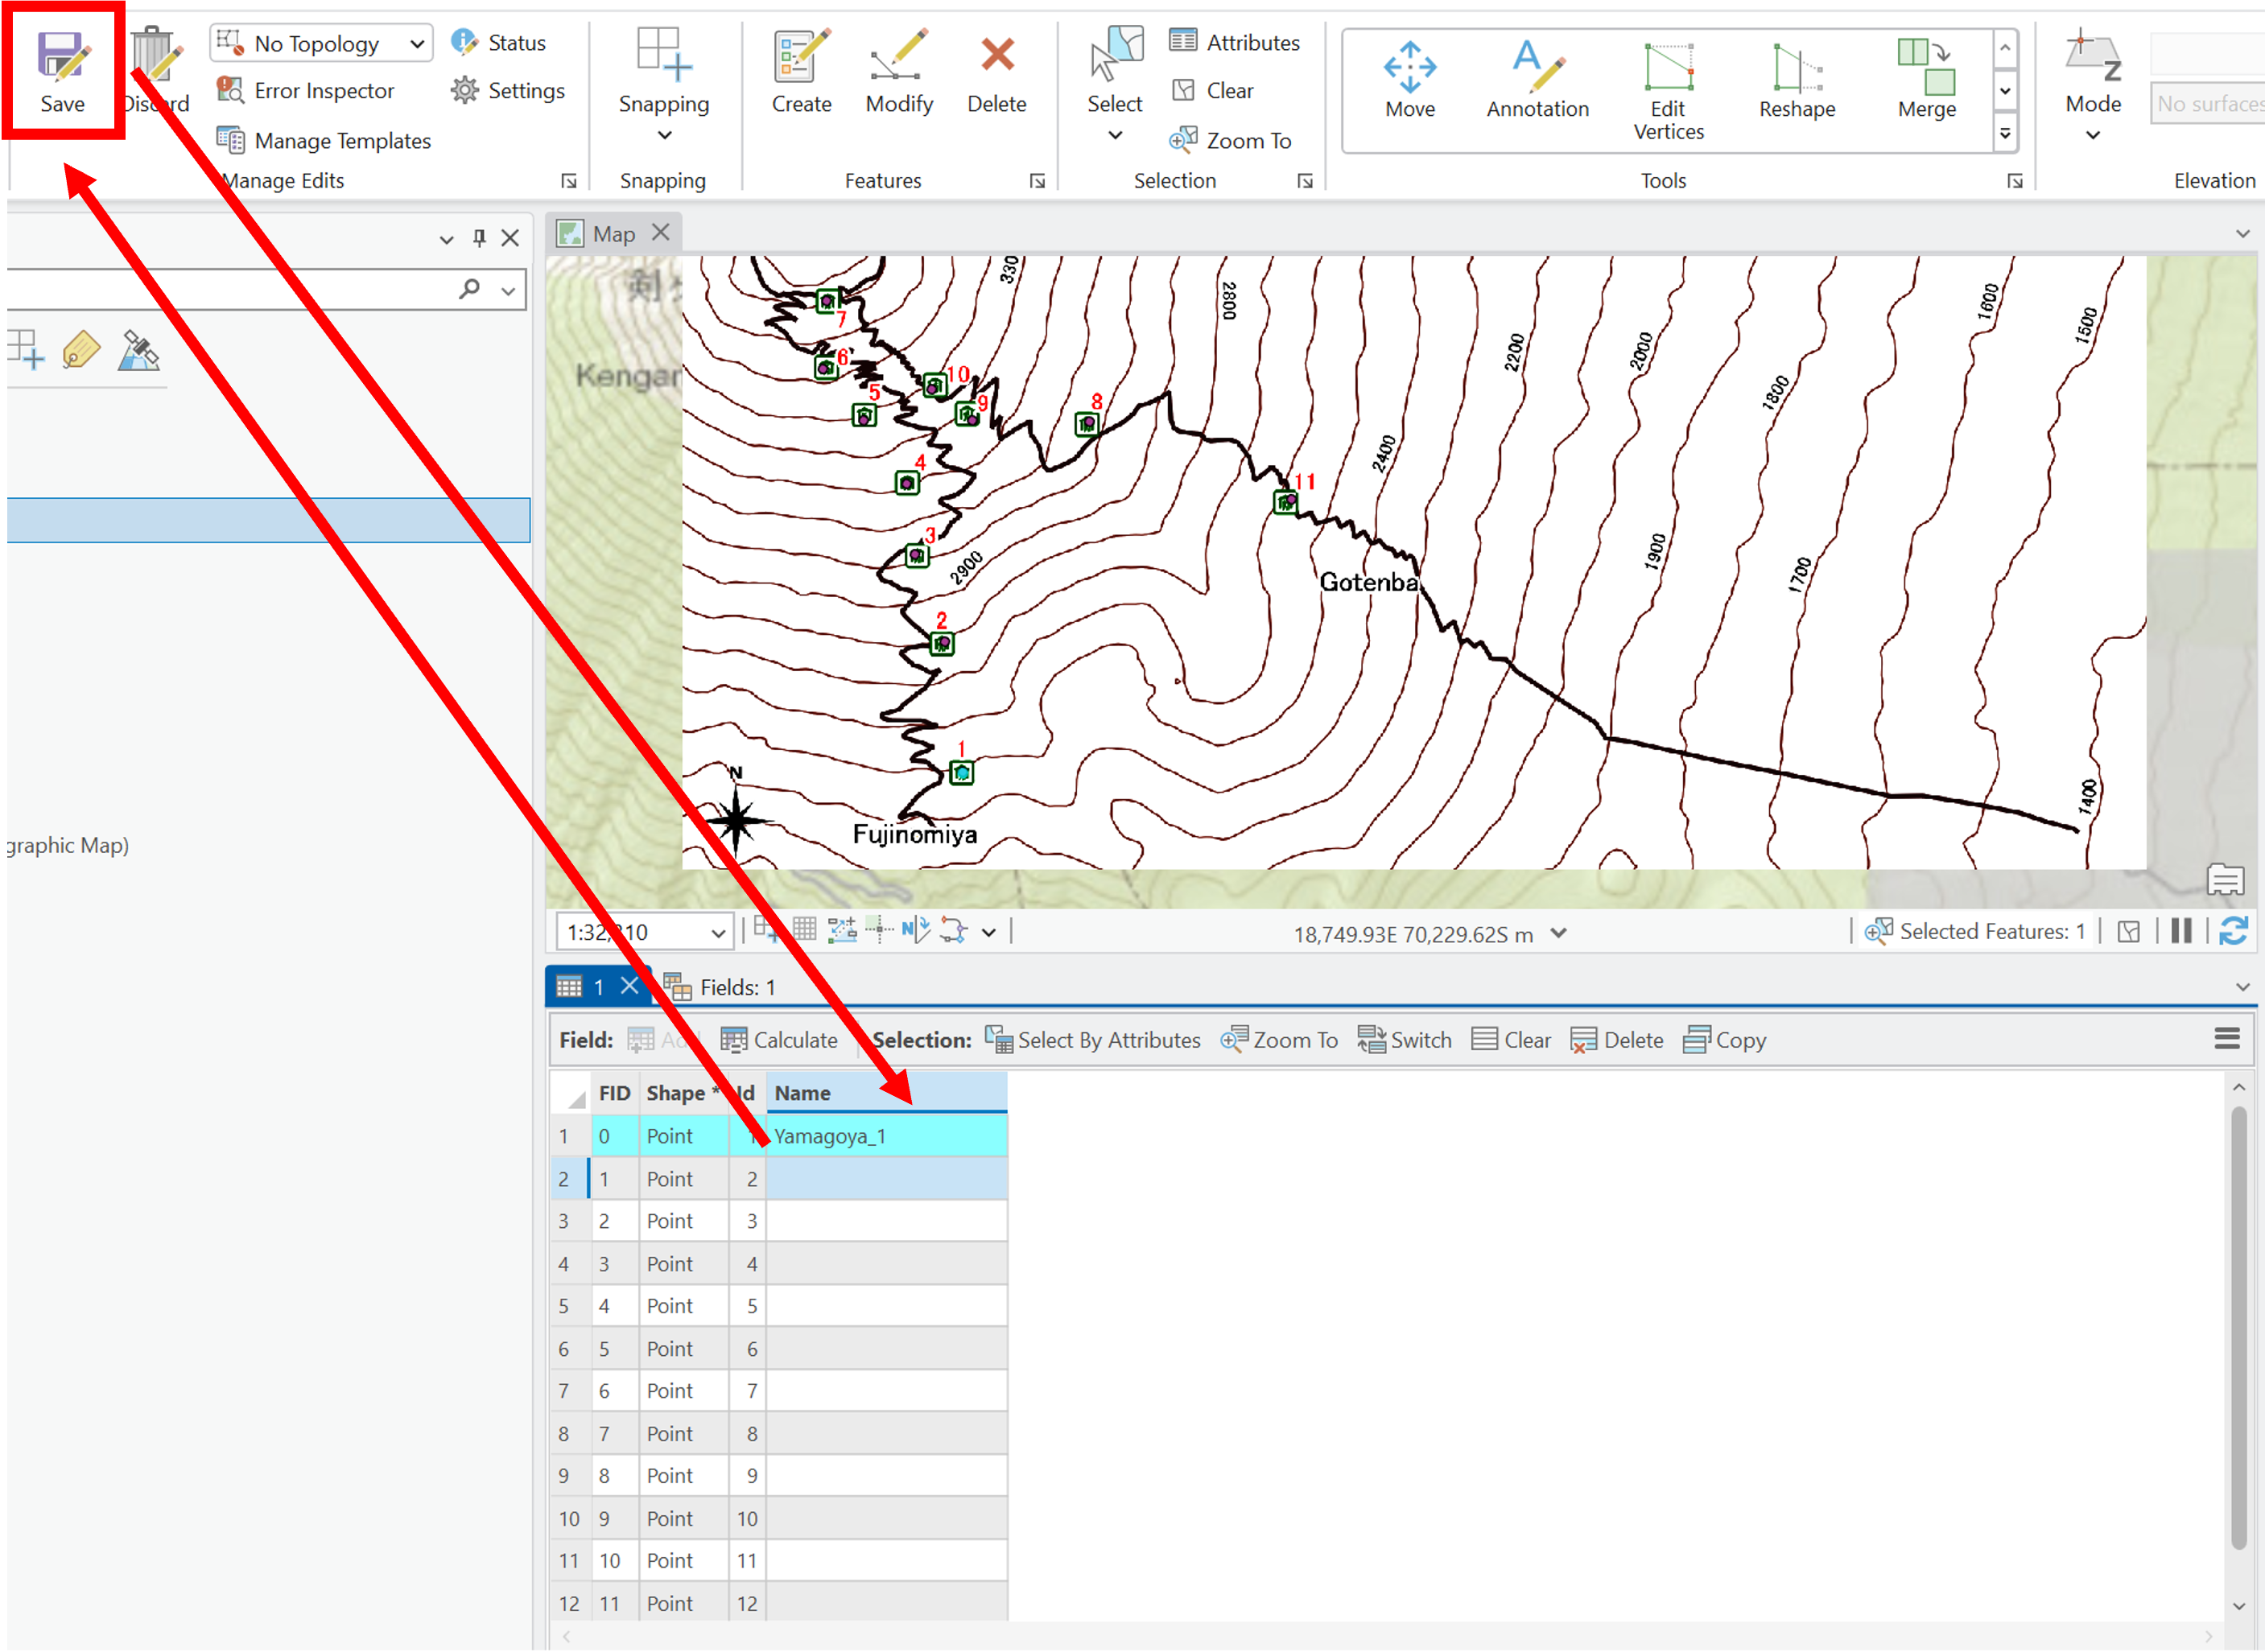Select By Attributes in table toolbar
This screenshot has height=1652, width=2265.
(1093, 1040)
